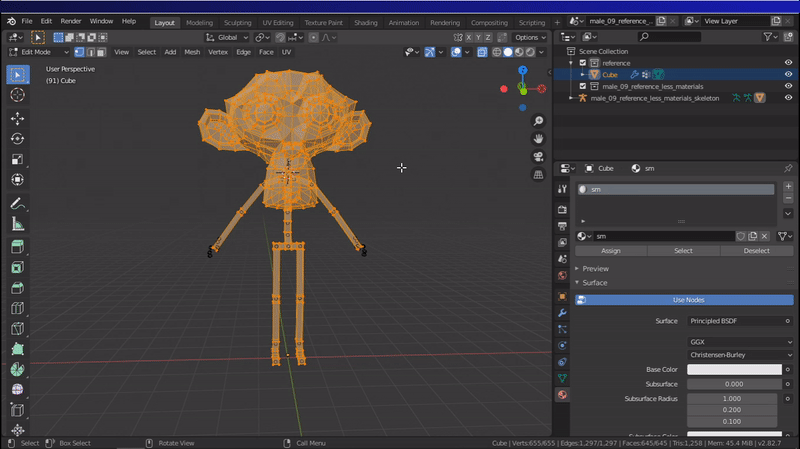Click the Assign material button
The width and height of the screenshot is (800, 449).
click(x=611, y=251)
